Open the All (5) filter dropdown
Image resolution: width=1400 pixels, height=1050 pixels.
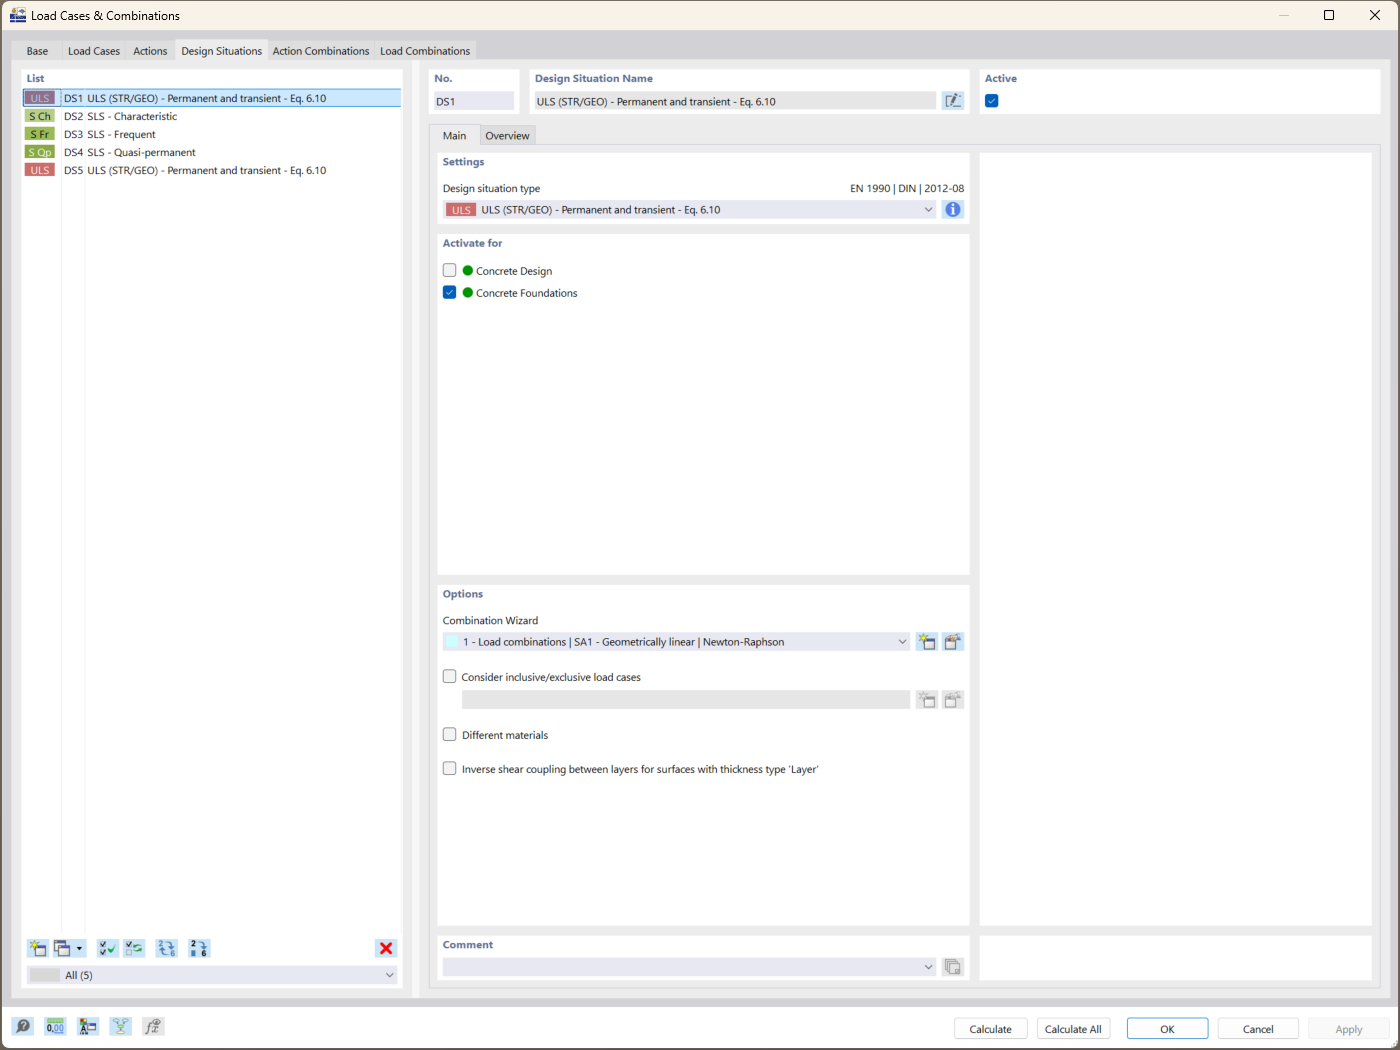pos(390,974)
